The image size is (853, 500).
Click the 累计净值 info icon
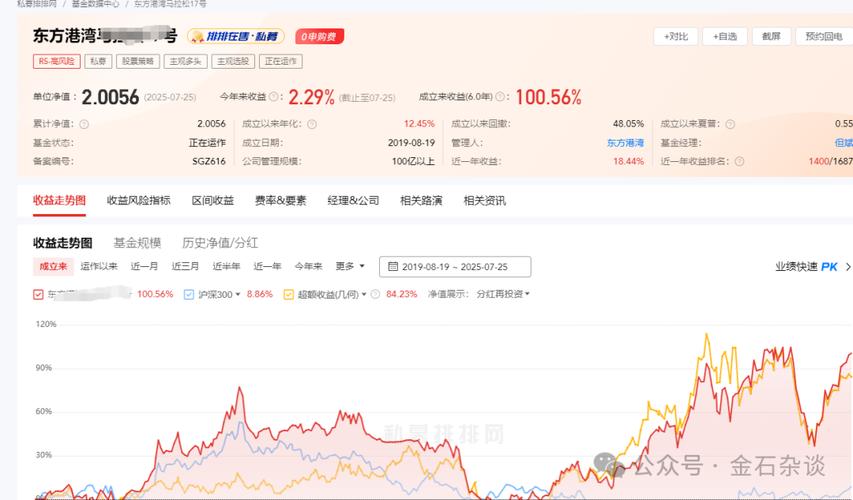(84, 124)
